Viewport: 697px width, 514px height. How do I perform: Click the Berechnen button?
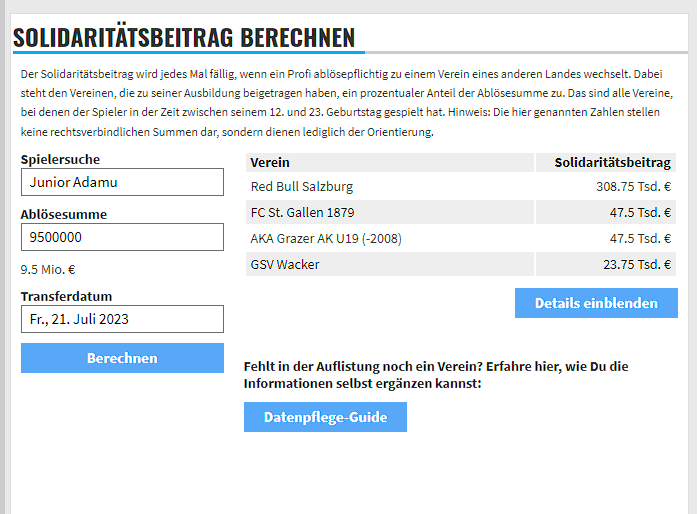coord(122,358)
